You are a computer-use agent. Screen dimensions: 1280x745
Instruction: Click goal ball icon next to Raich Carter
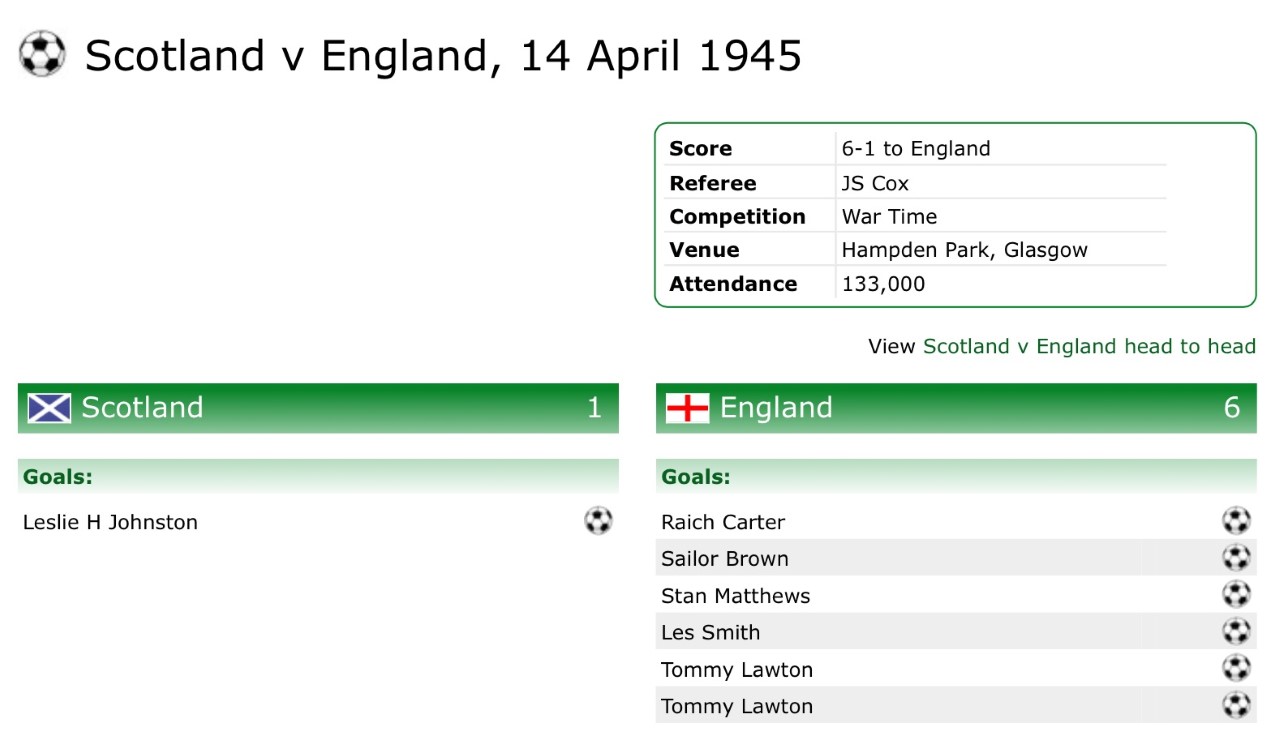[1236, 521]
